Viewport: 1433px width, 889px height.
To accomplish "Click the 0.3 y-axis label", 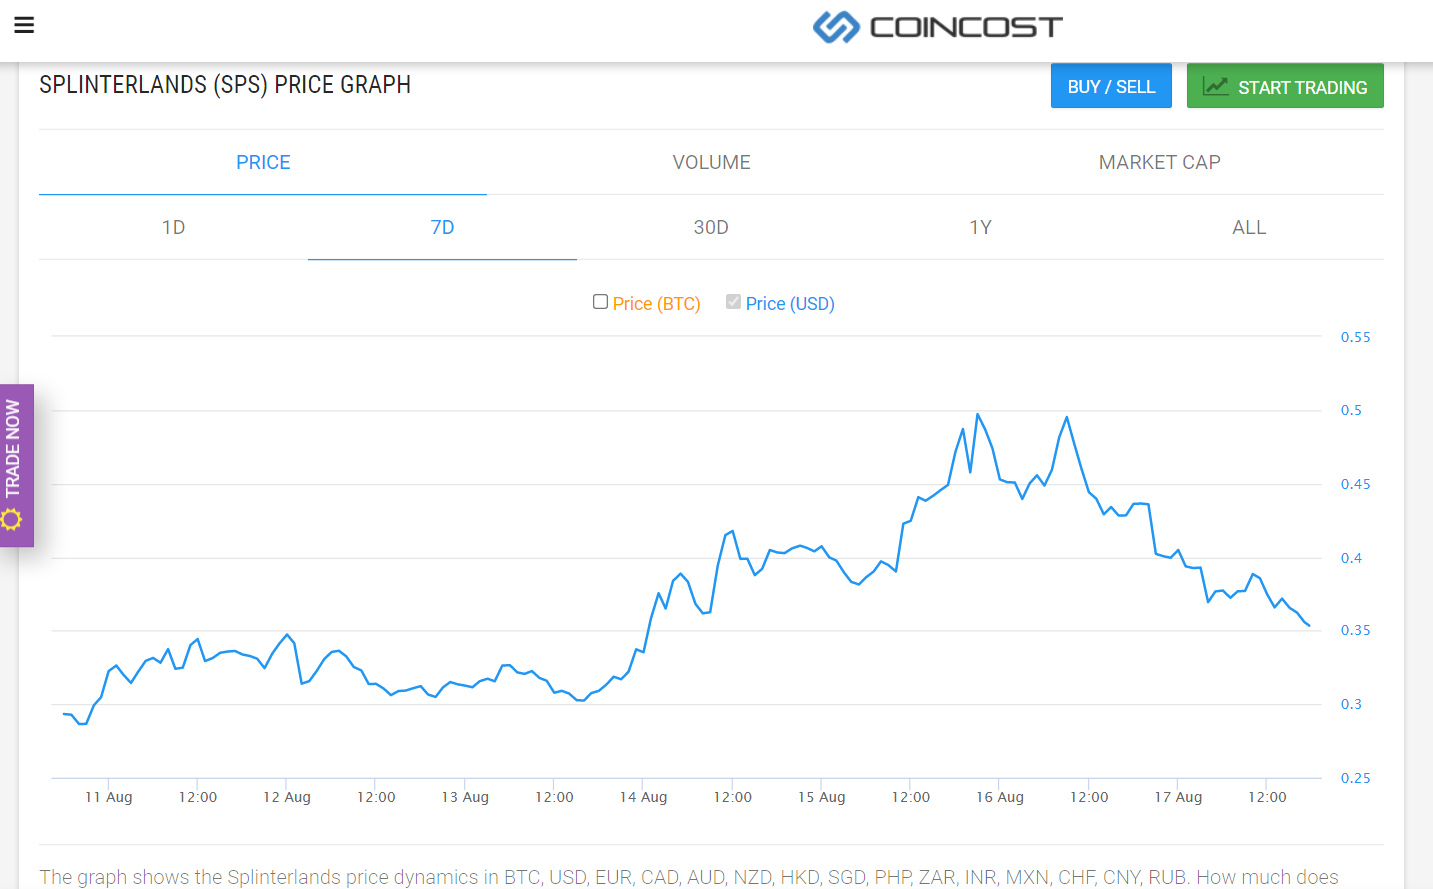I will tap(1351, 704).
